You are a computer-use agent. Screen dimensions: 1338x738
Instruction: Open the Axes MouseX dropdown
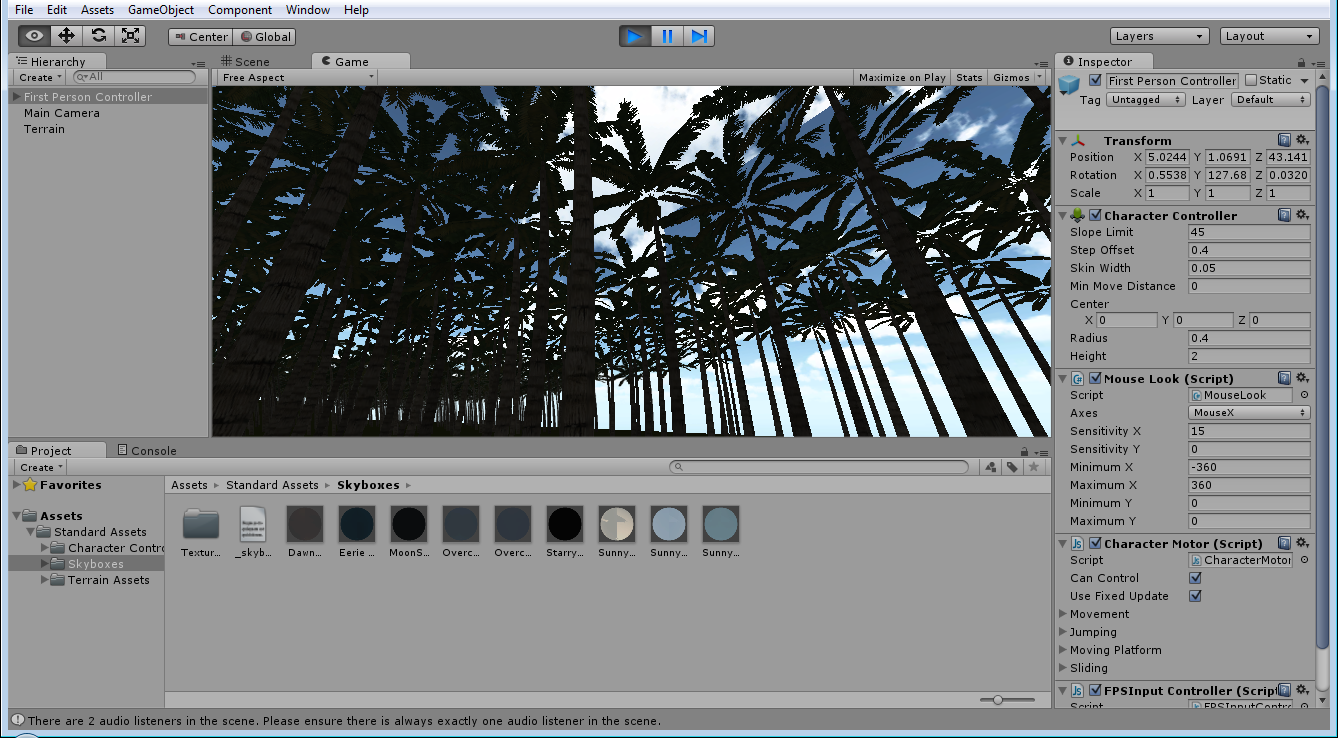coord(1249,413)
